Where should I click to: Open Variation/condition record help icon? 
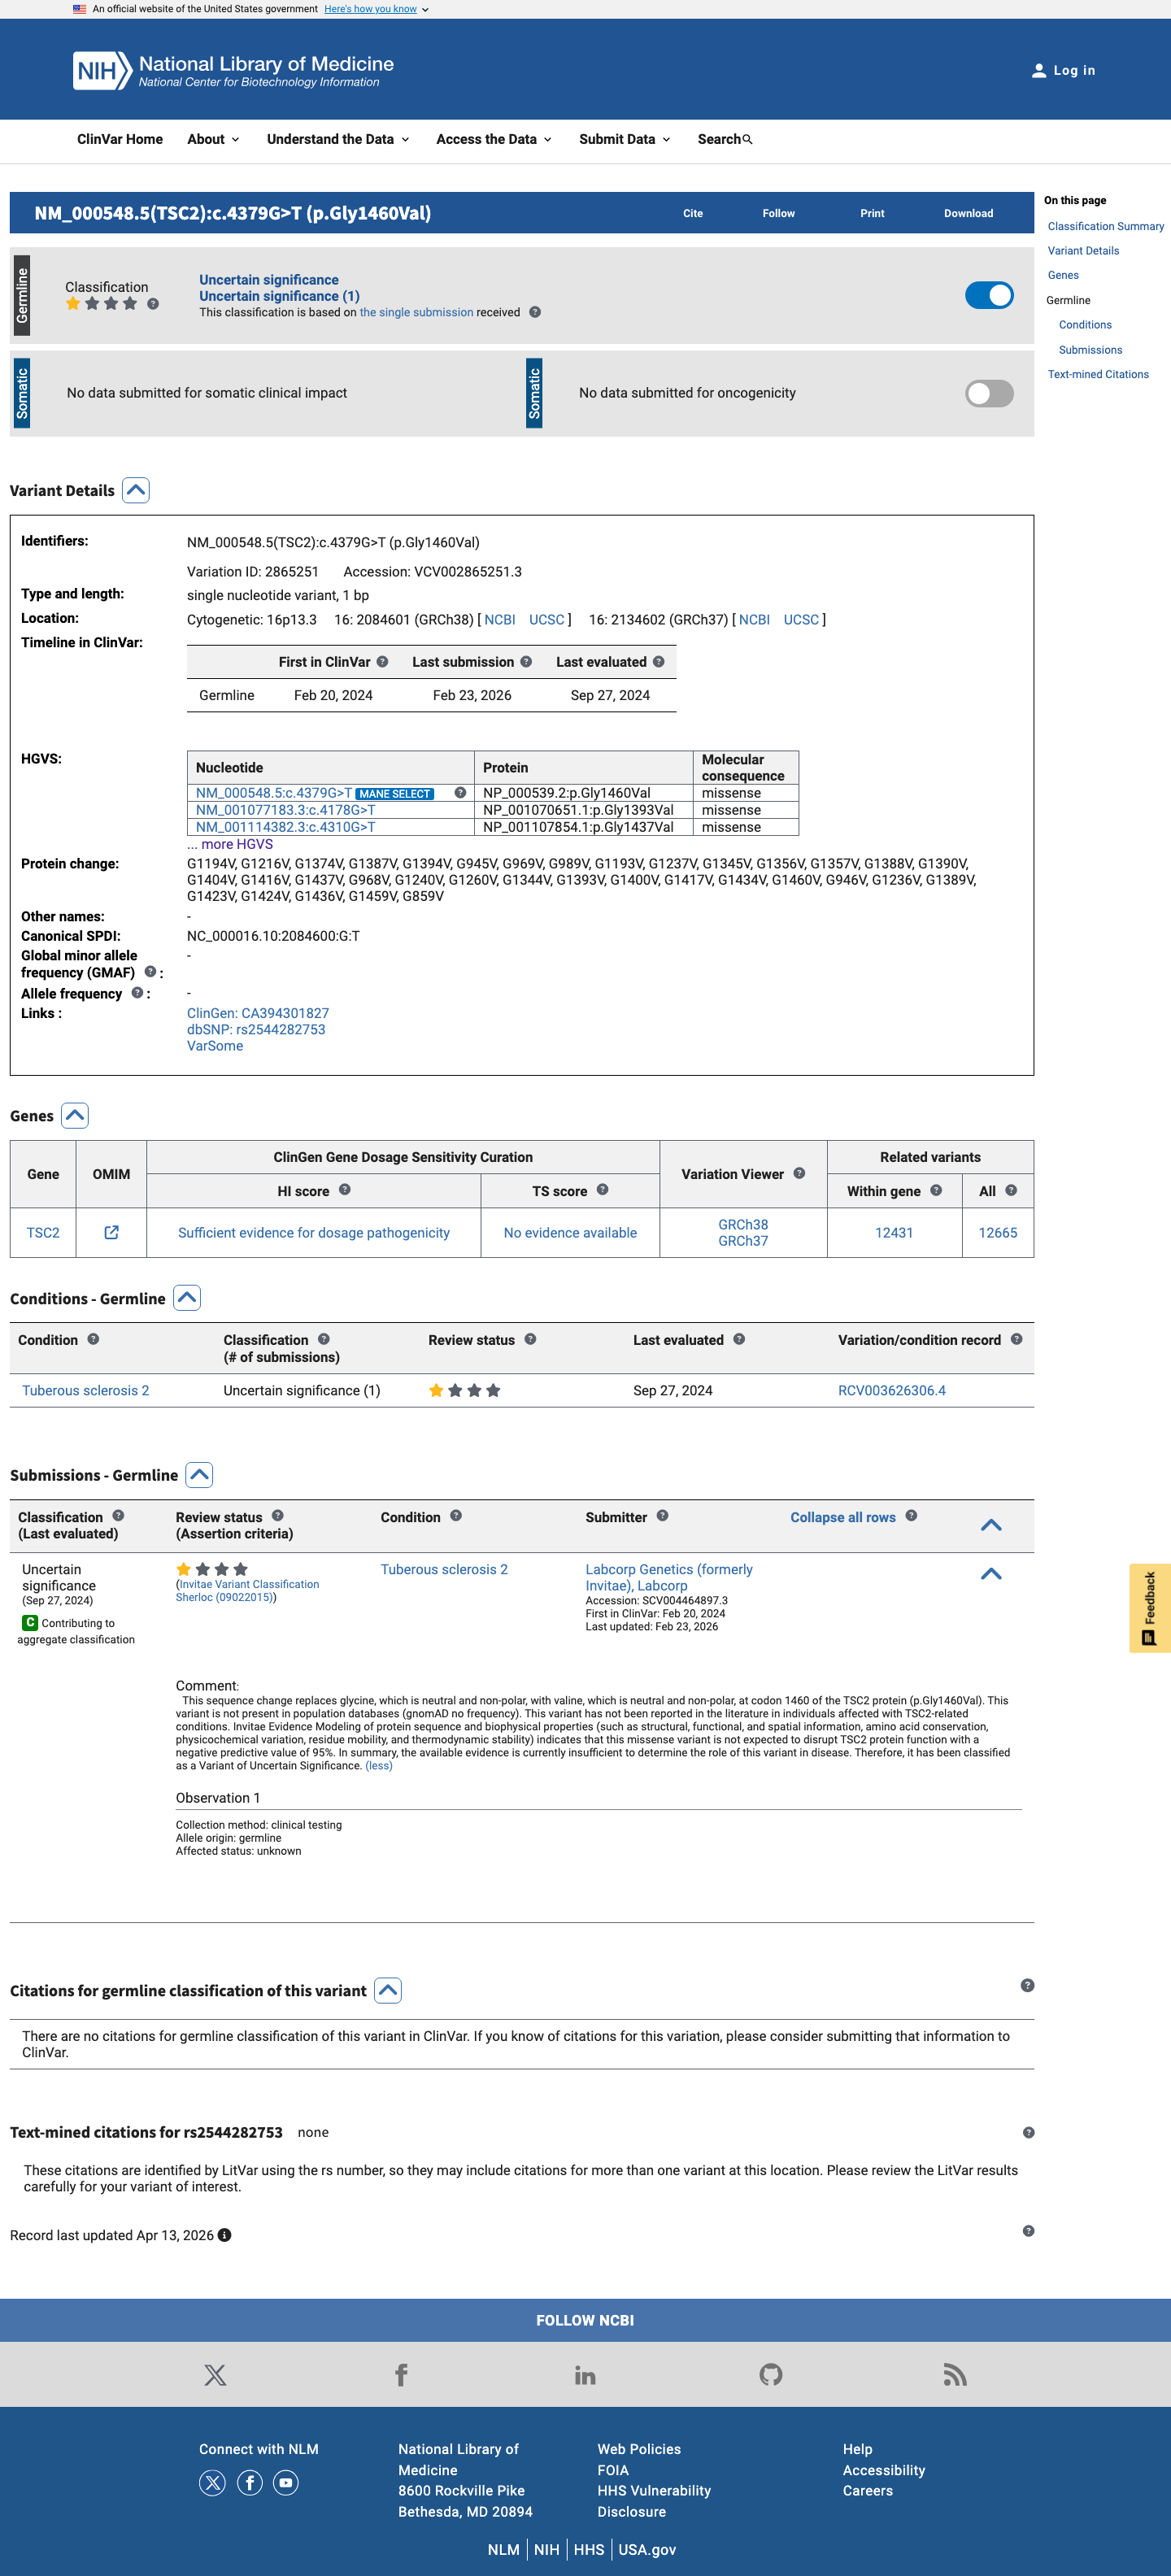pos(1016,1339)
